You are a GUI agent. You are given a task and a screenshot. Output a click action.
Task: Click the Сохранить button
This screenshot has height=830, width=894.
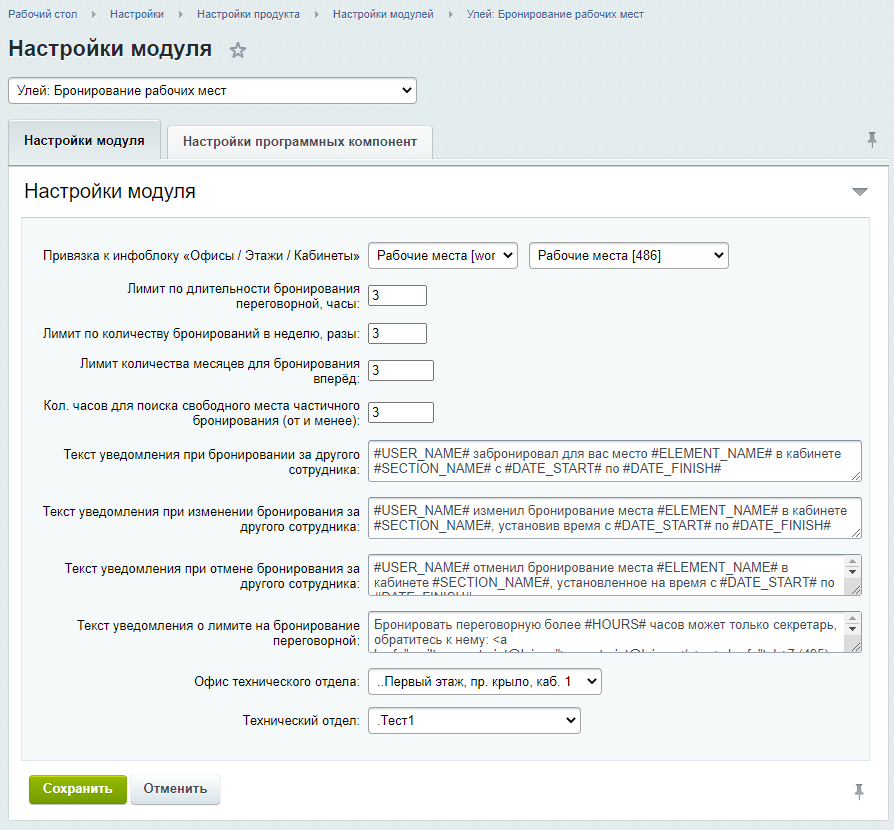(x=78, y=789)
